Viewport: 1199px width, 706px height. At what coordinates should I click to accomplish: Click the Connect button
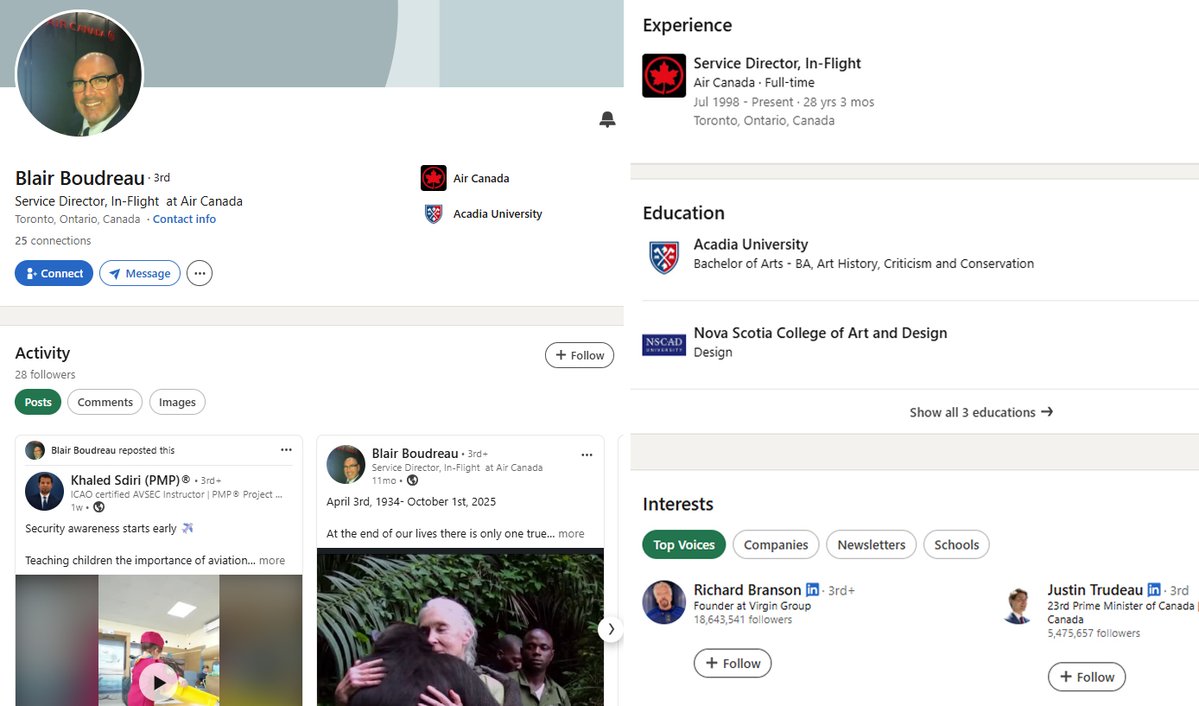tap(54, 273)
